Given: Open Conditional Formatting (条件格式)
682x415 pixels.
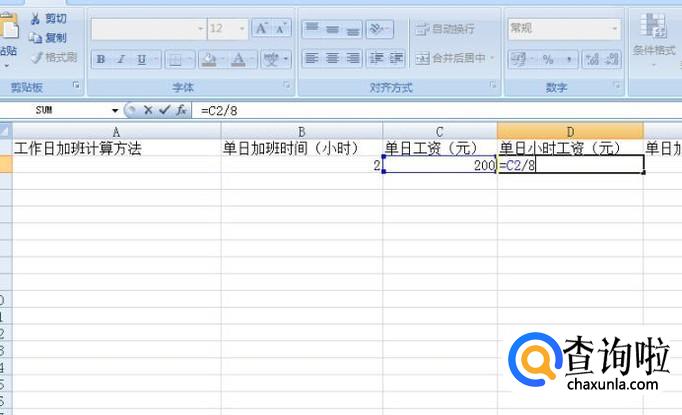Looking at the screenshot, I should pos(654,39).
